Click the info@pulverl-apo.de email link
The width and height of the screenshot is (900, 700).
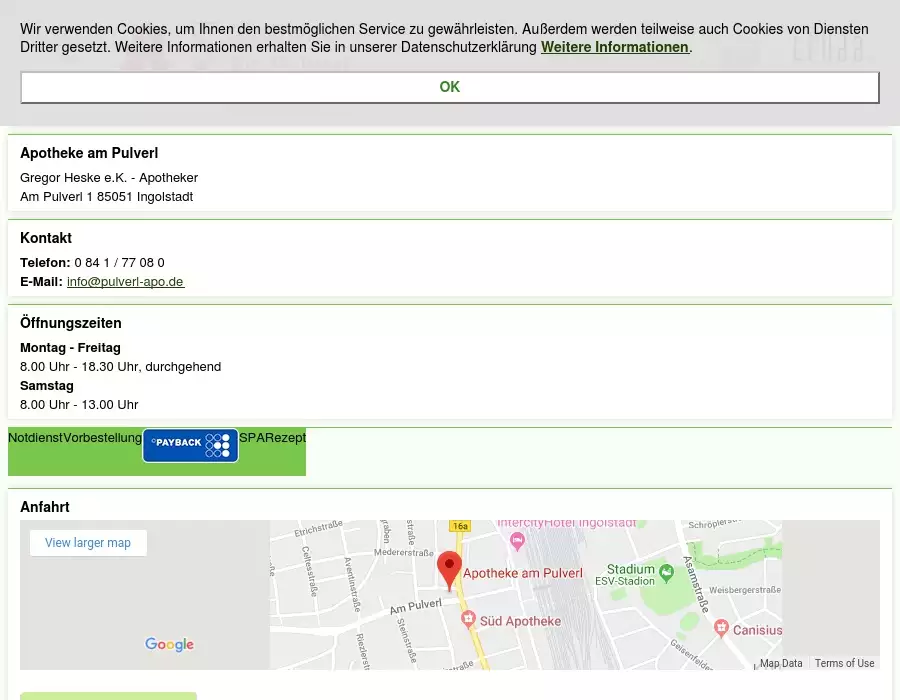125,282
